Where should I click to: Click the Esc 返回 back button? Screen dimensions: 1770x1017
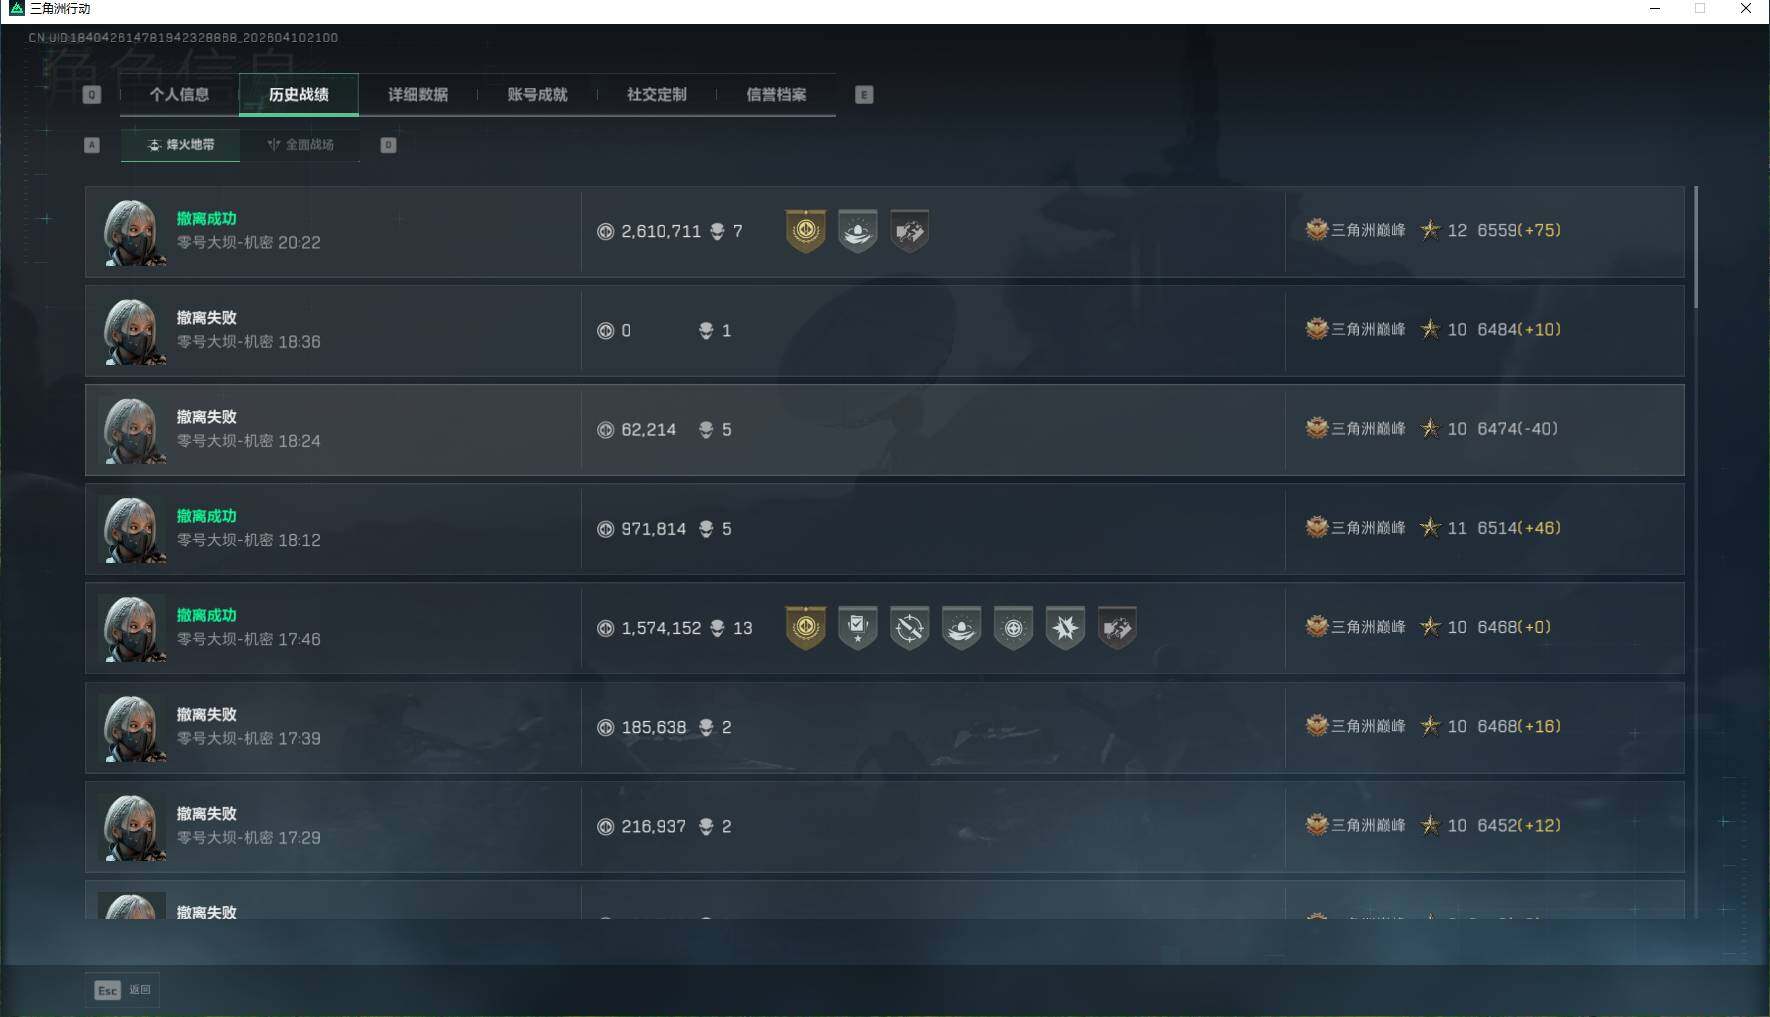(x=123, y=990)
